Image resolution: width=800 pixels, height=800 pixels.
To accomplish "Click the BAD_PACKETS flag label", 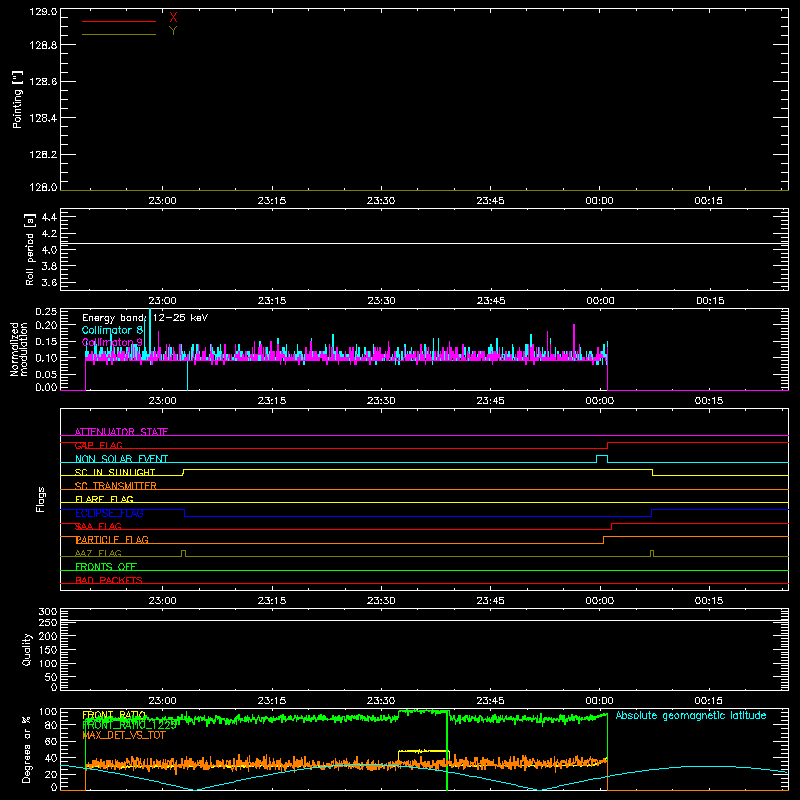I will (x=109, y=581).
